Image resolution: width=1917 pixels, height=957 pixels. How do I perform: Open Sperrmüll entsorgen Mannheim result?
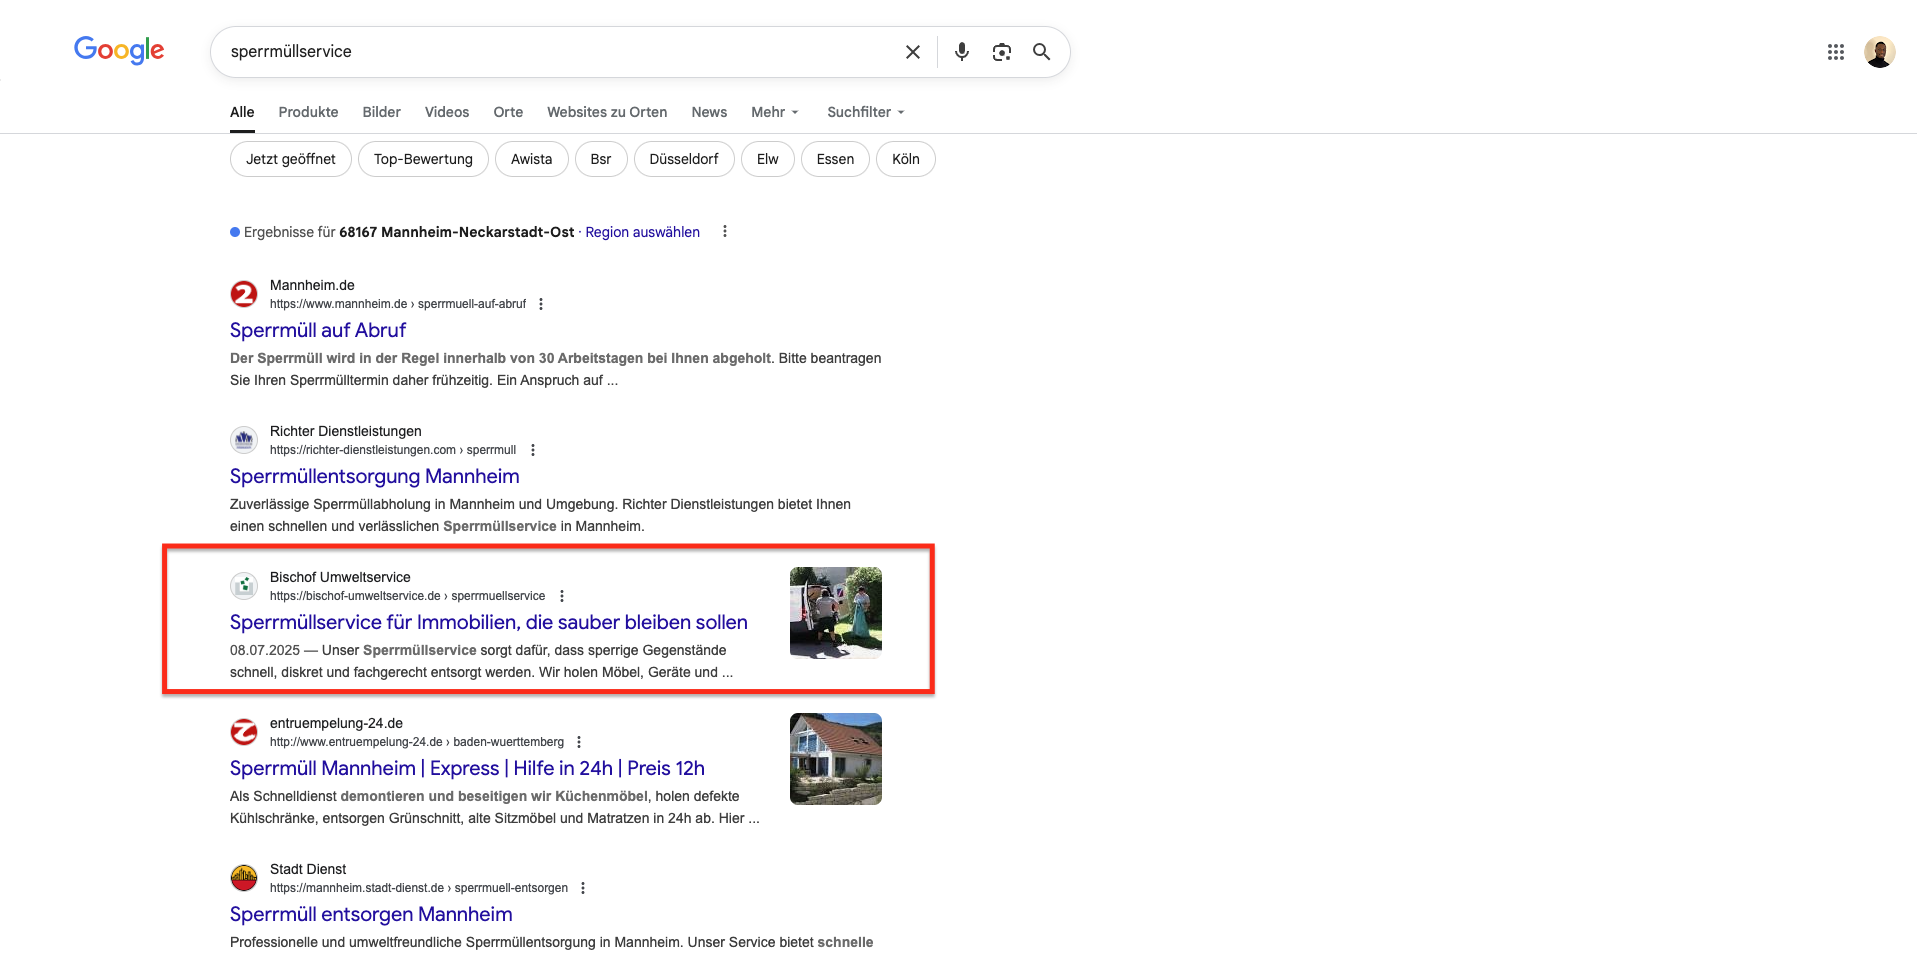point(371,914)
